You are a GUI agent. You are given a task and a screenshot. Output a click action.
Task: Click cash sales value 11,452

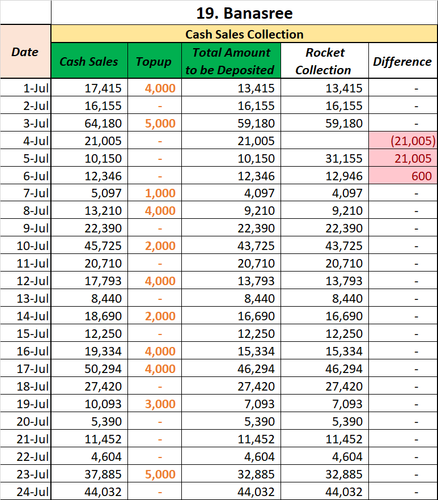tap(89, 439)
